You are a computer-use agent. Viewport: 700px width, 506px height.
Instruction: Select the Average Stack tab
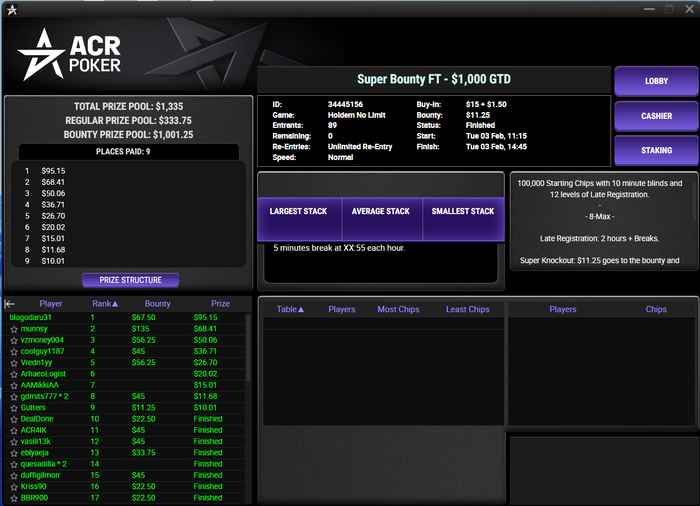[x=382, y=218]
